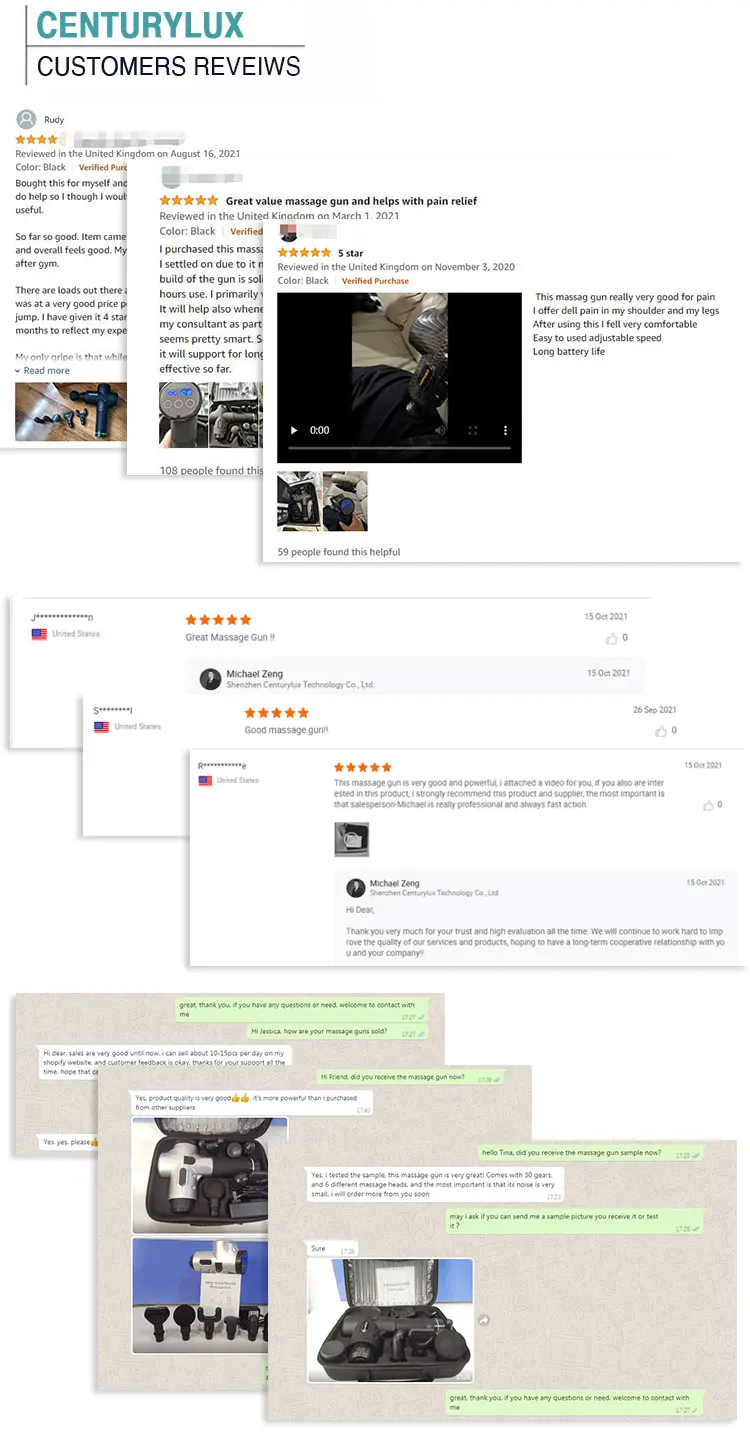750x1438 pixels.
Task: Click Rudy's profile avatar icon
Action: tap(25, 119)
